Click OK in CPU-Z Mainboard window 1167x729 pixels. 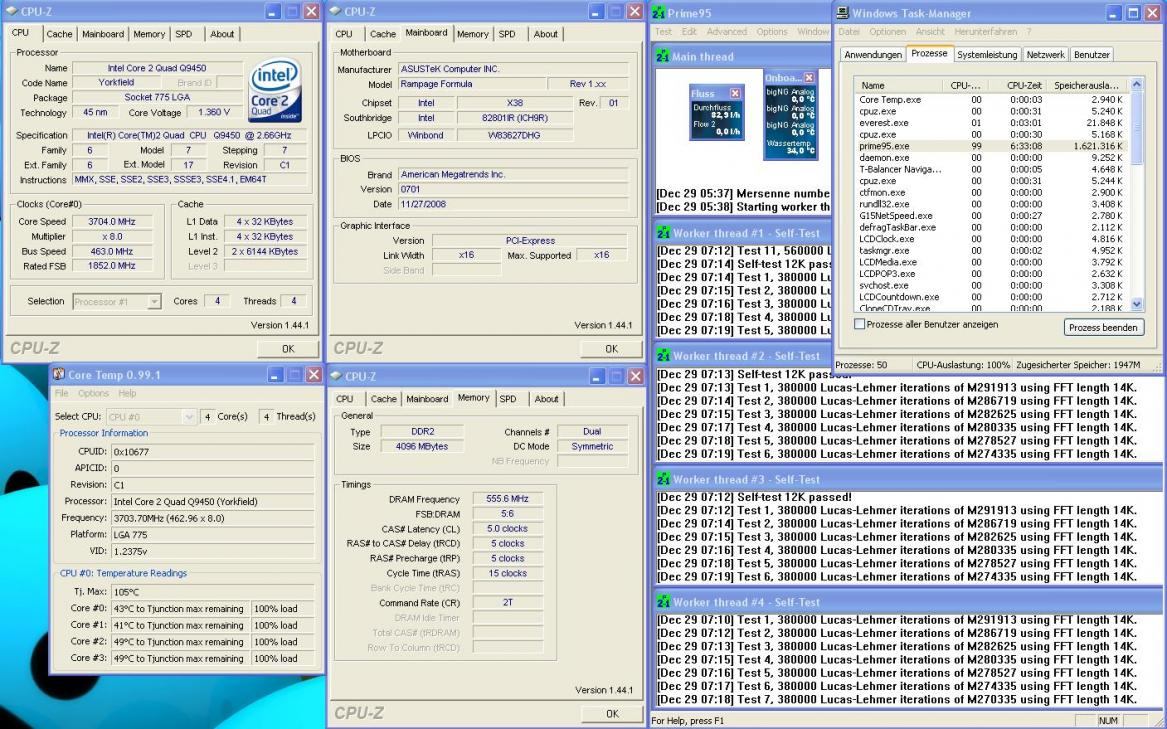[x=612, y=348]
